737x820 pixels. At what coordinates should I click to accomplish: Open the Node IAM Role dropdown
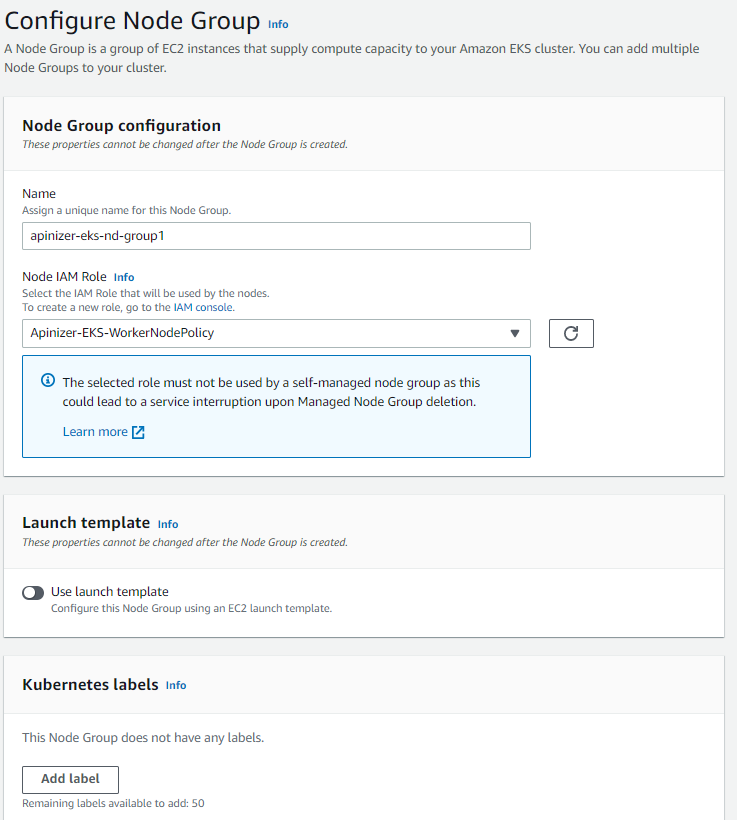click(x=277, y=333)
